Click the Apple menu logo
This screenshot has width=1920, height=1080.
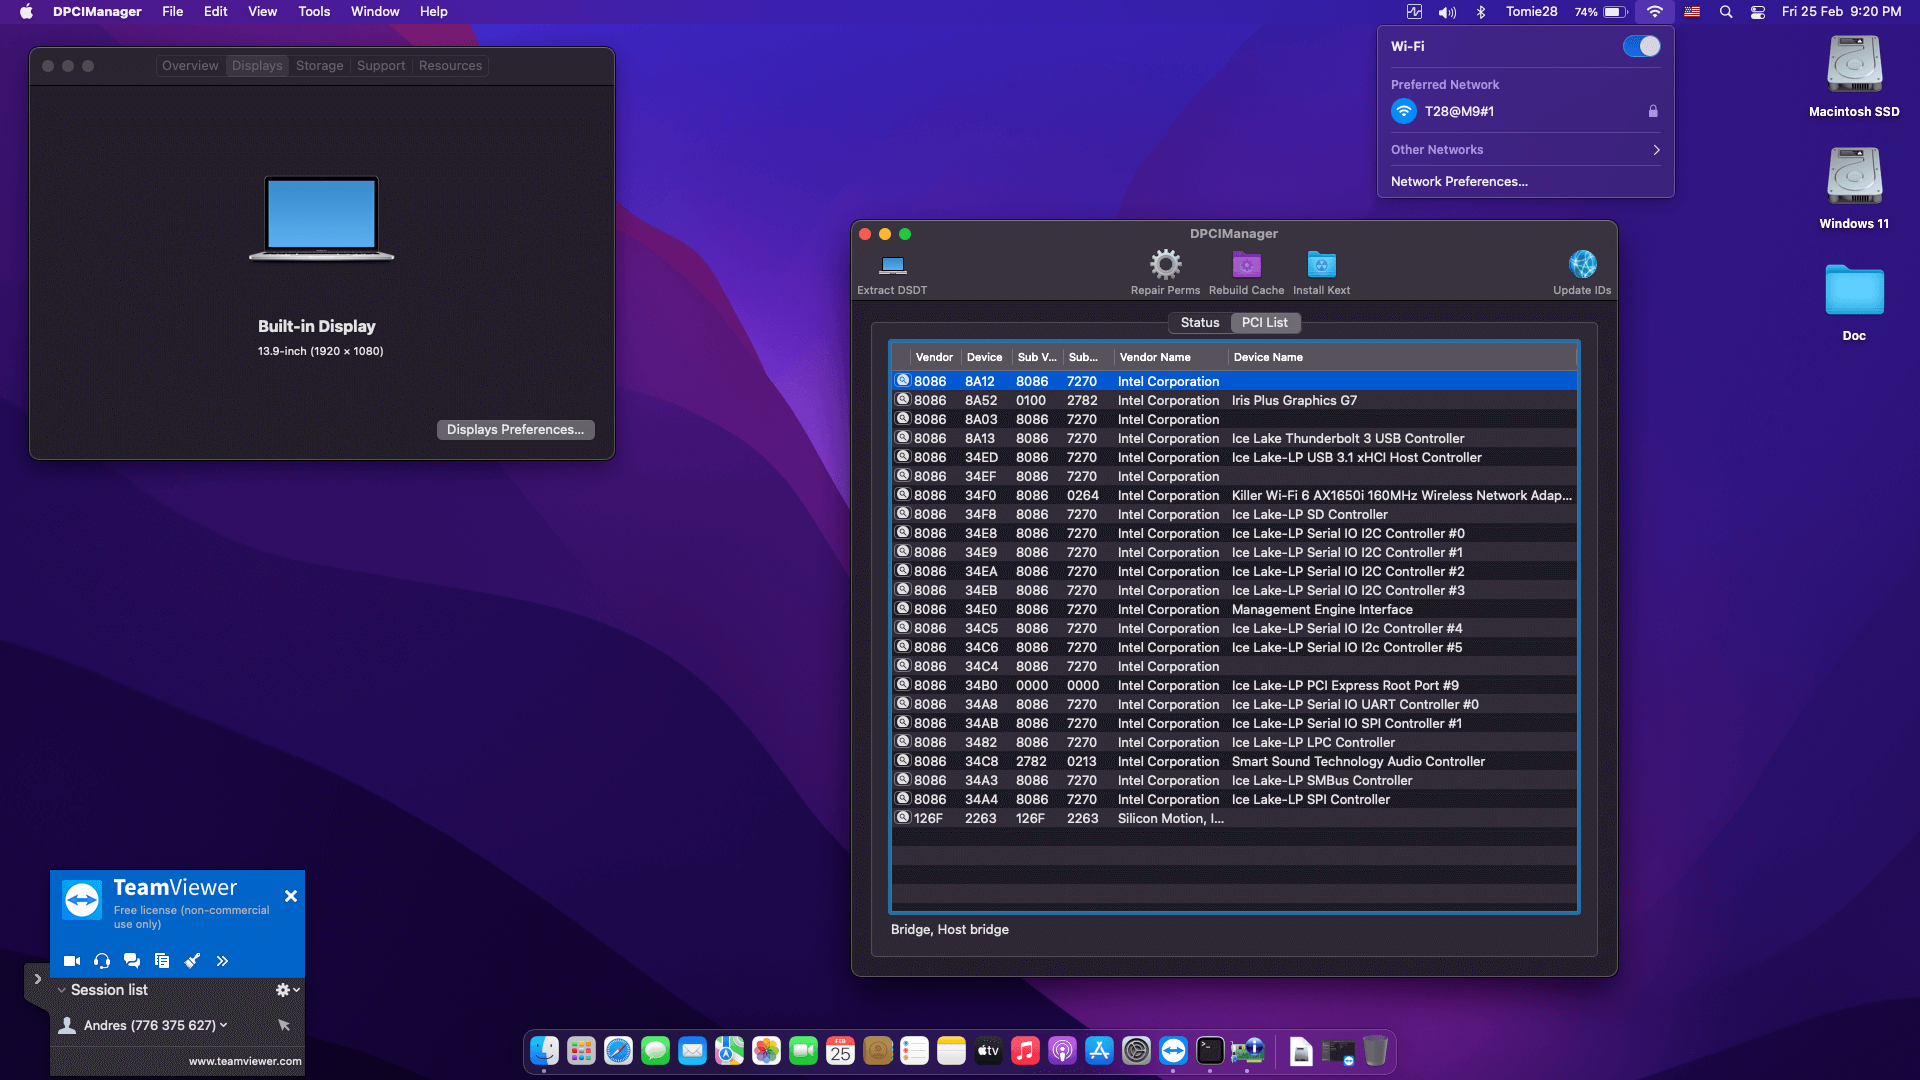coord(26,11)
